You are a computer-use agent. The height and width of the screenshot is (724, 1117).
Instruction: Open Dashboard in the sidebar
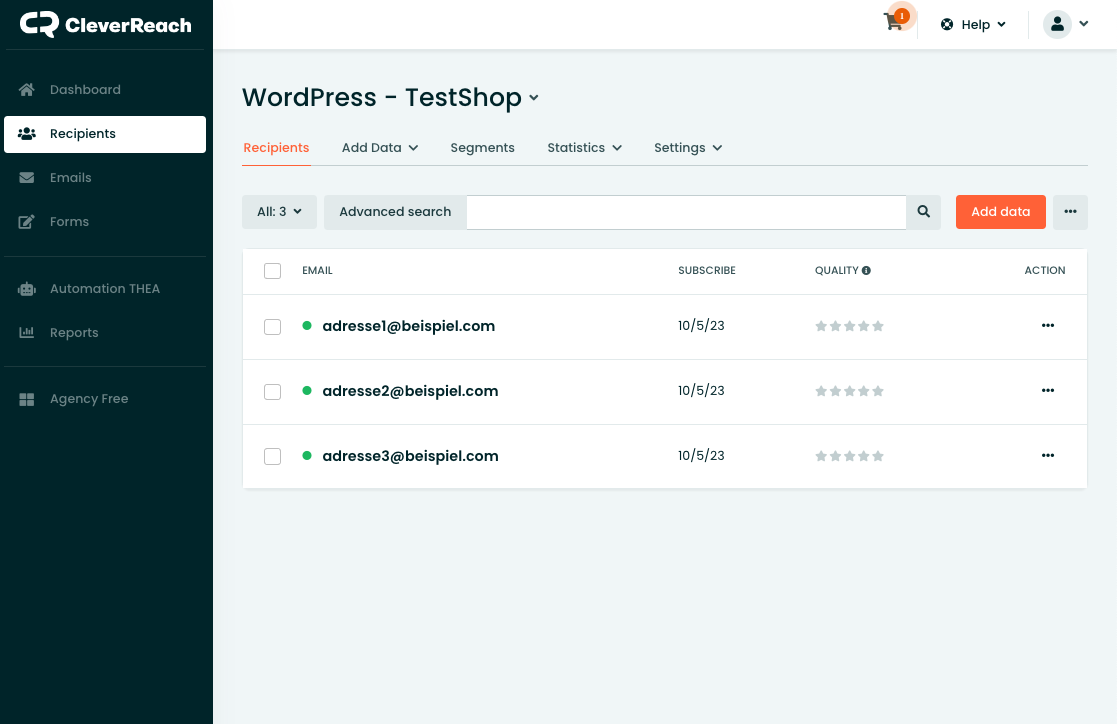point(105,90)
